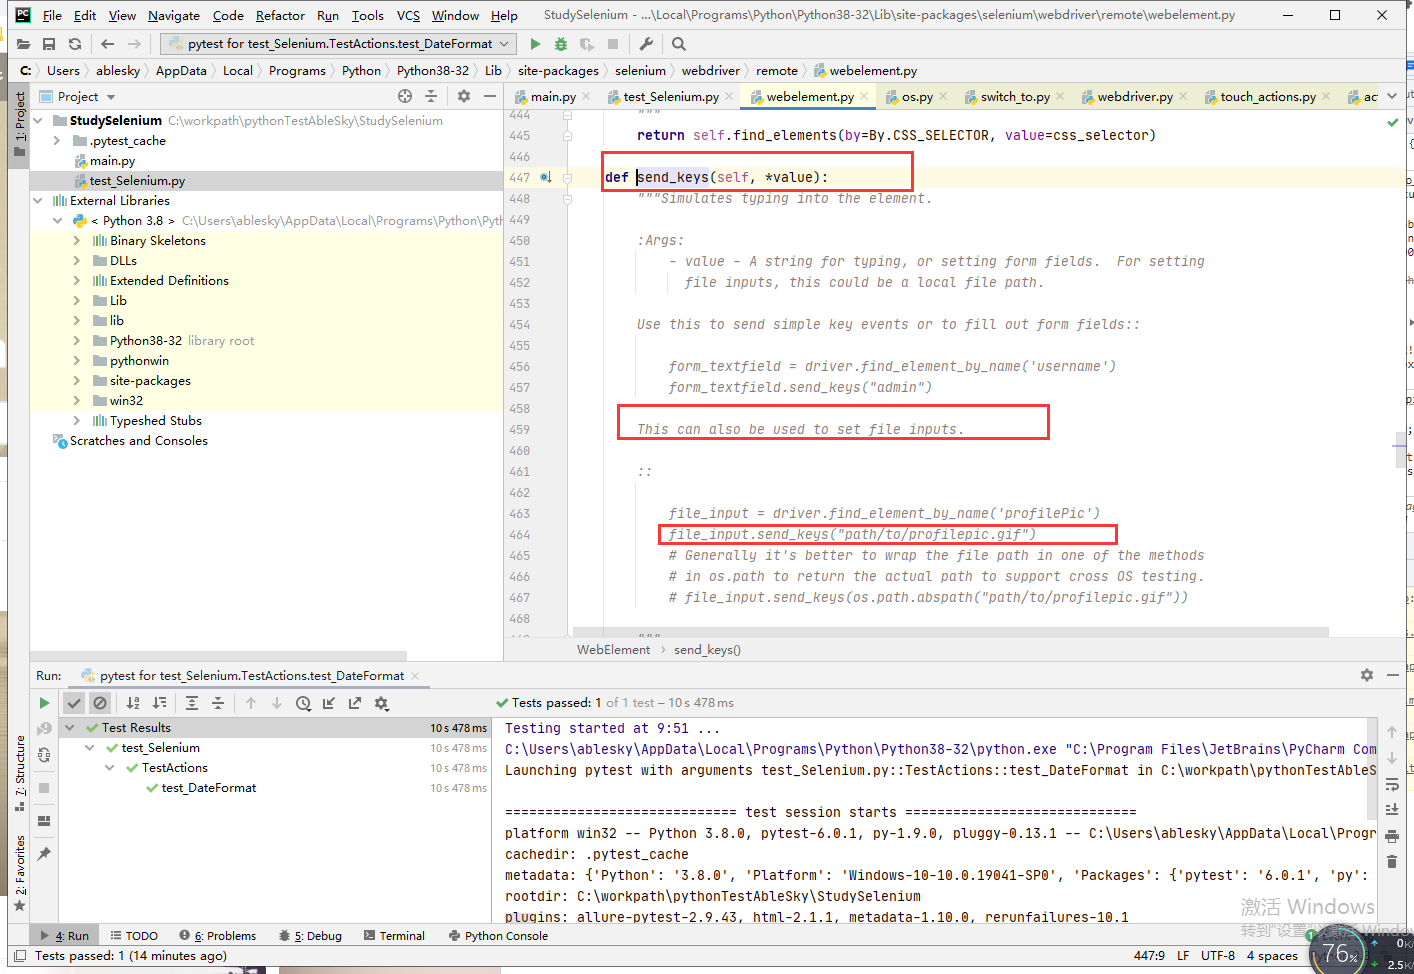The height and width of the screenshot is (974, 1414).
Task: Open the Refactor menu
Action: pyautogui.click(x=280, y=15)
